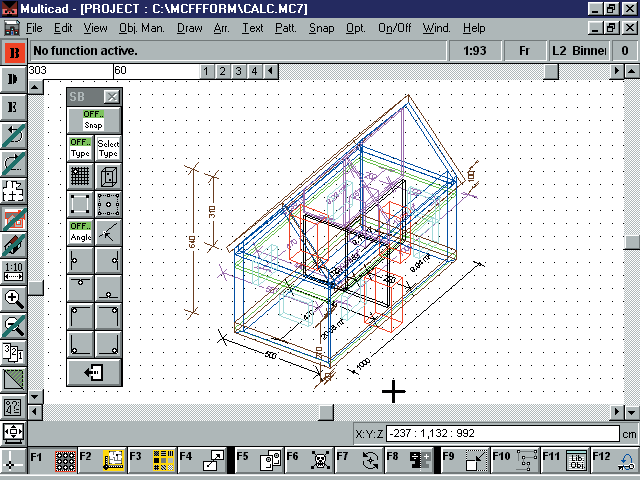Image resolution: width=640 pixels, height=480 pixels.
Task: Open the Draw menu
Action: (189, 28)
